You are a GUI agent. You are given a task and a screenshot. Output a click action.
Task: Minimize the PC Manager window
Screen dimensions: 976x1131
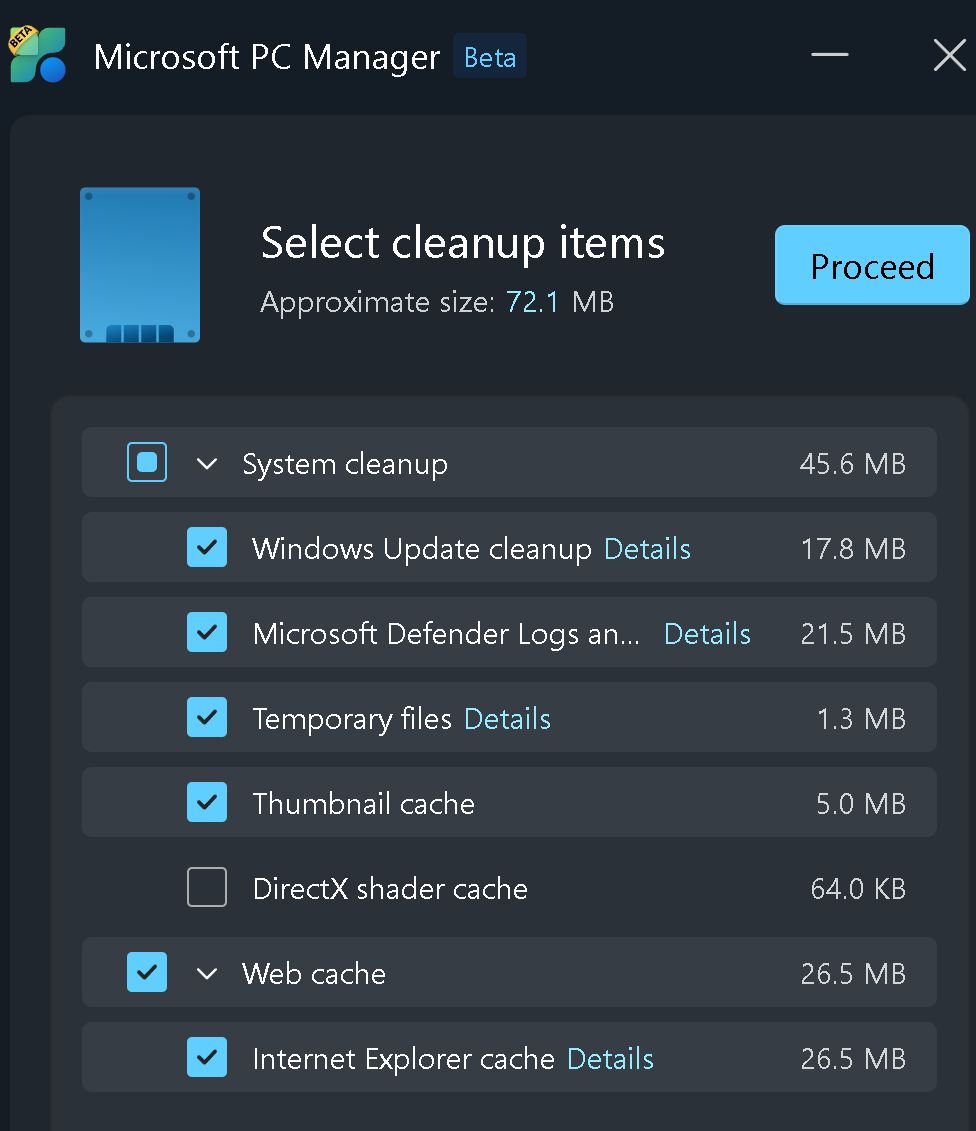click(830, 54)
